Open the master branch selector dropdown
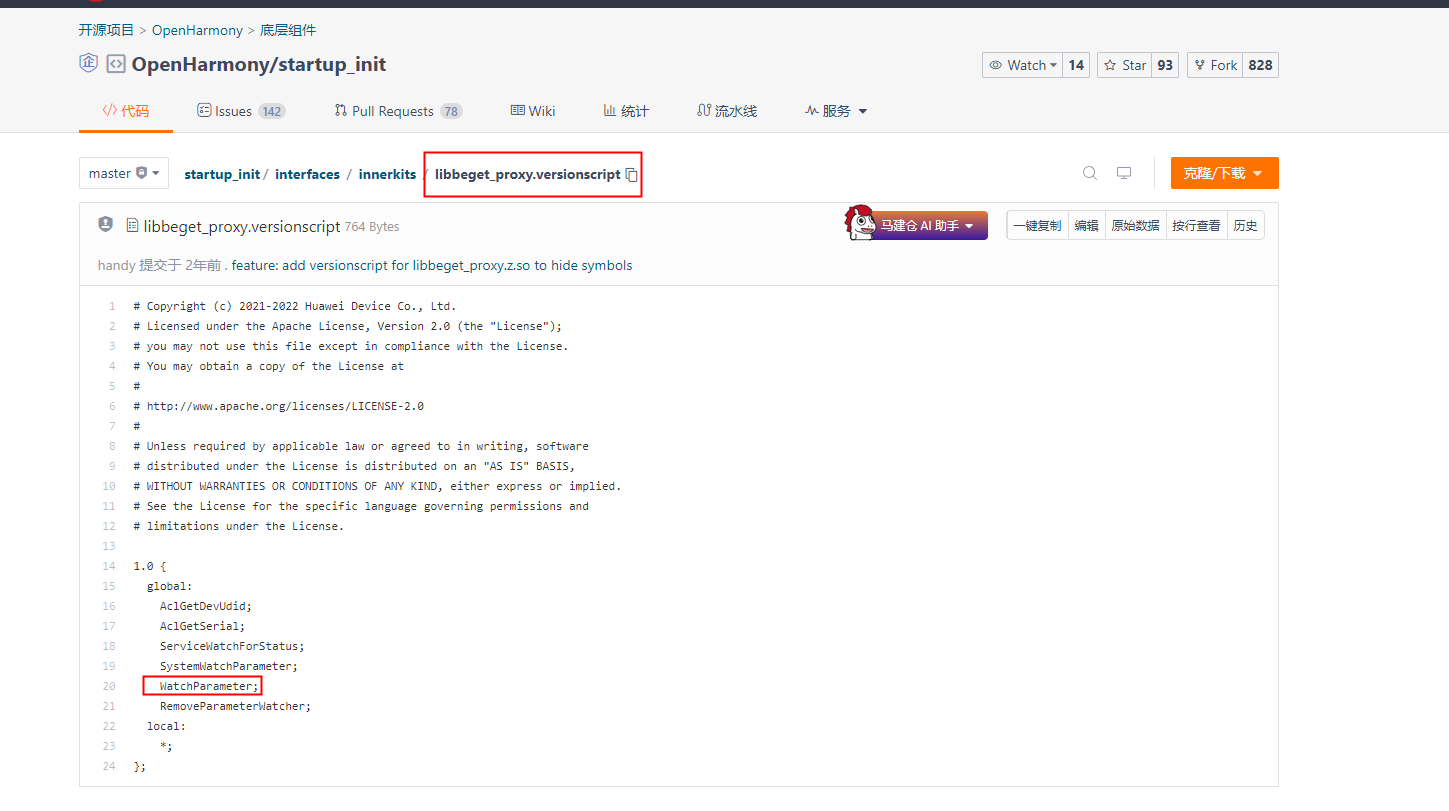The width and height of the screenshot is (1449, 811). tap(124, 173)
